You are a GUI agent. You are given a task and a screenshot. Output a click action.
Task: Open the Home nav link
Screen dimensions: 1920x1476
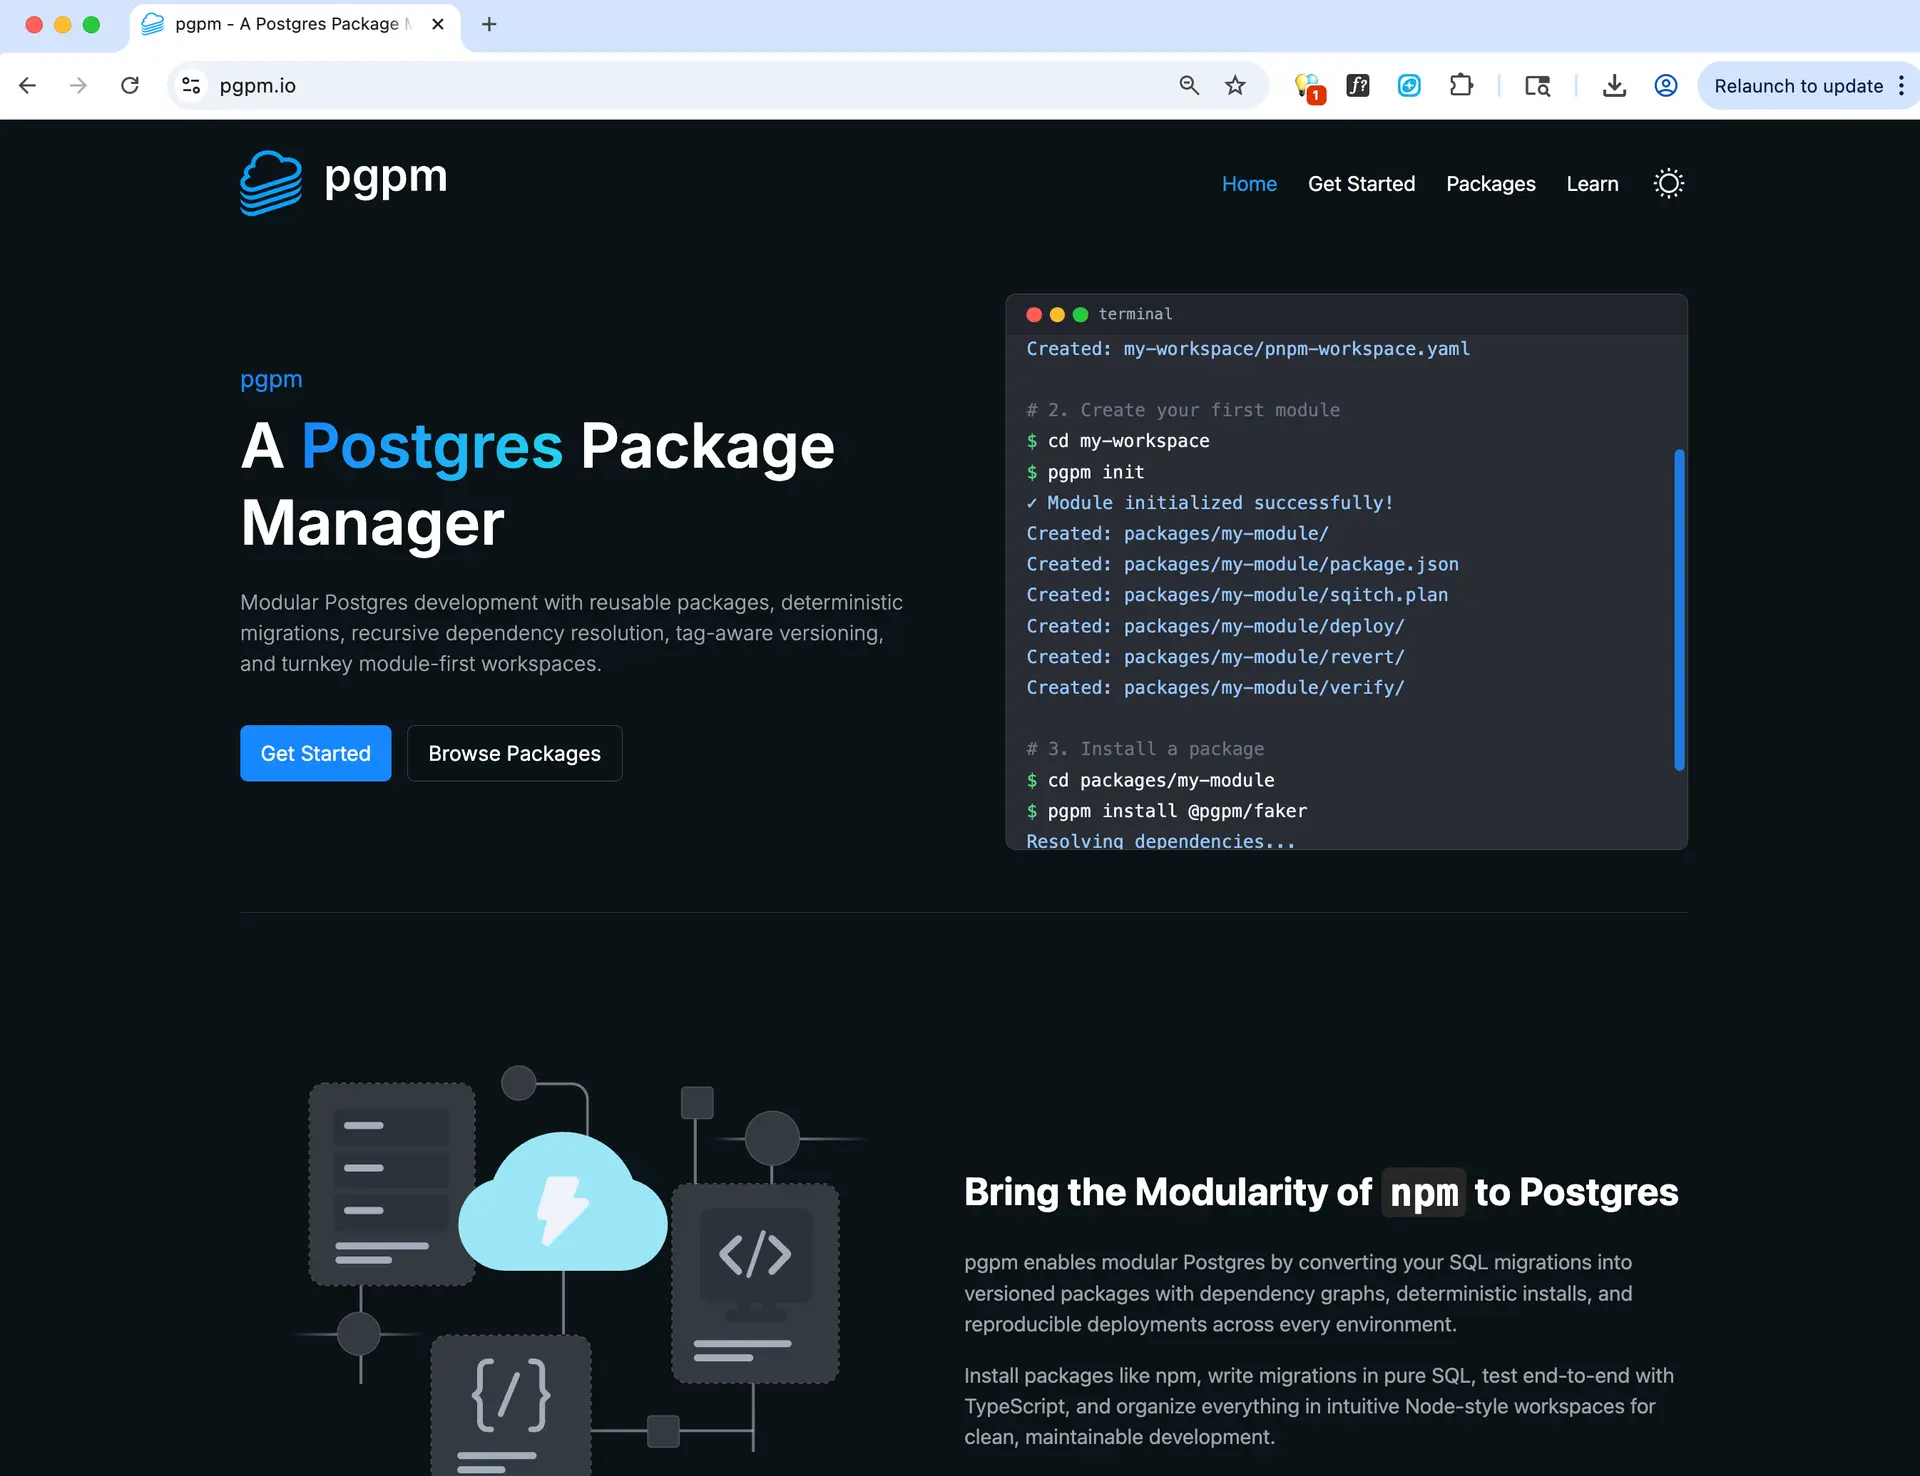pyautogui.click(x=1249, y=184)
